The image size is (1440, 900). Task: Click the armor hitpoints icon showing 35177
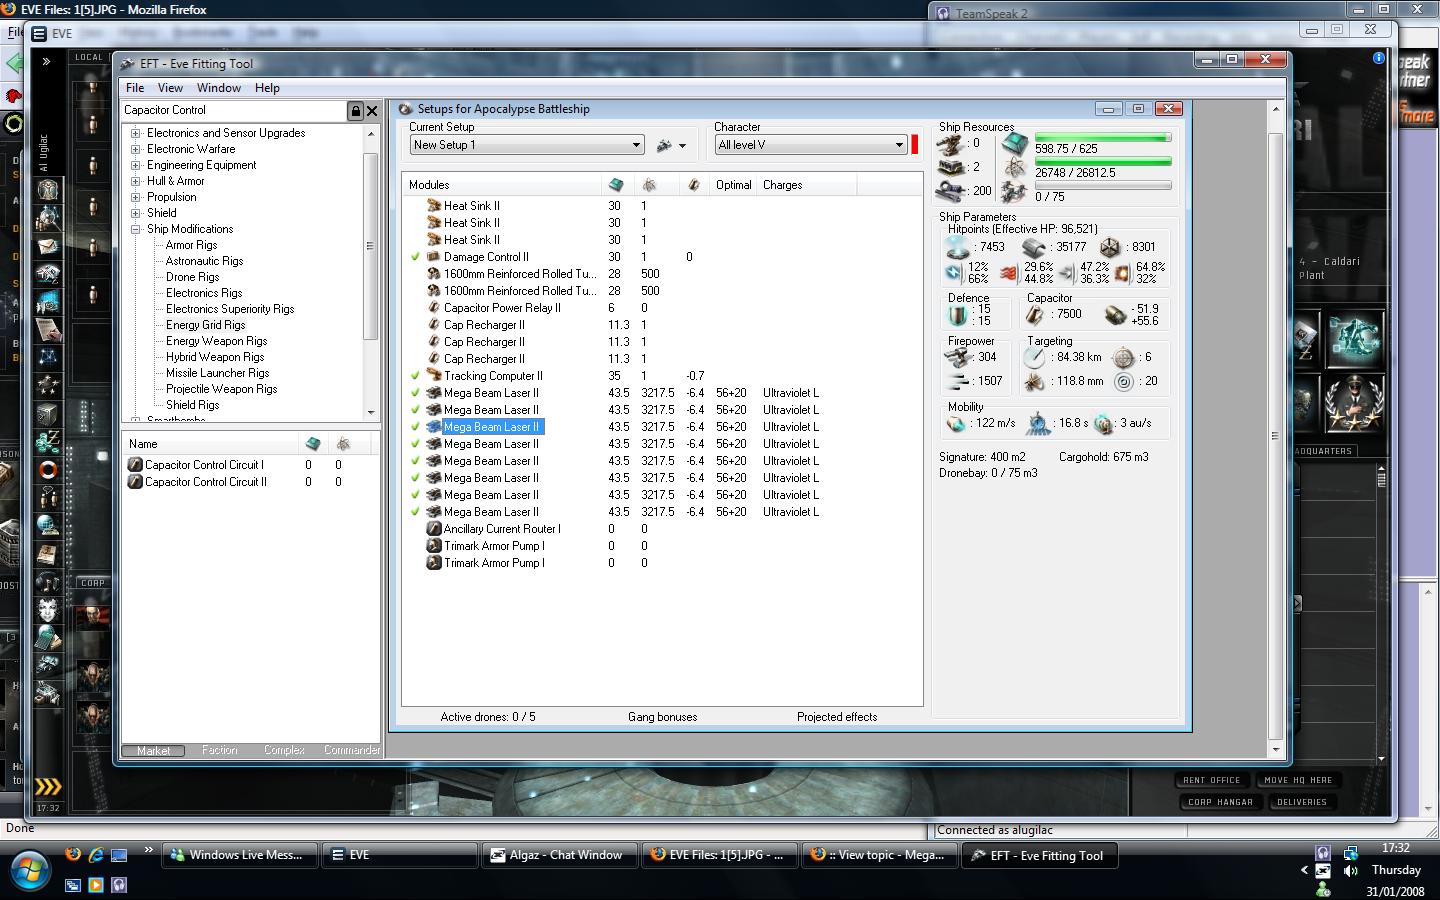pos(1034,246)
